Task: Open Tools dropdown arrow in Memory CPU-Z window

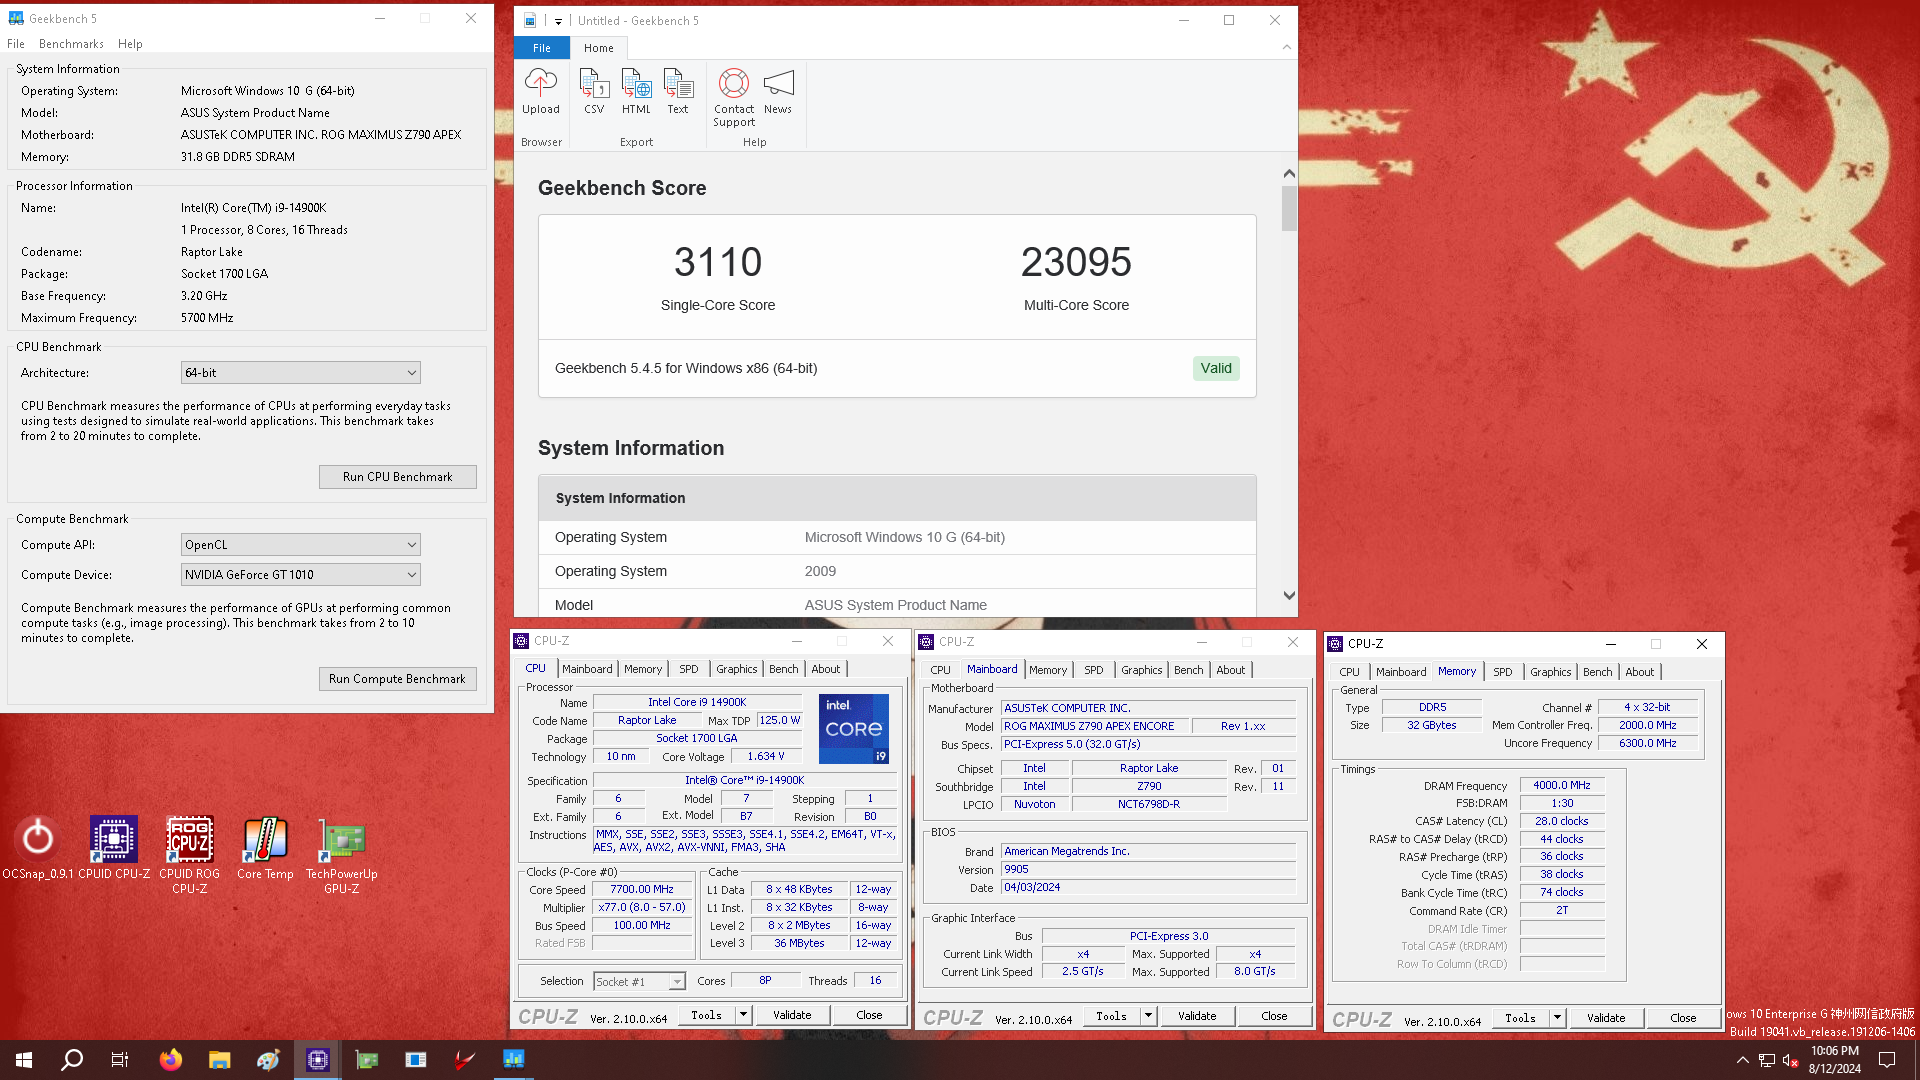Action: [1557, 1018]
